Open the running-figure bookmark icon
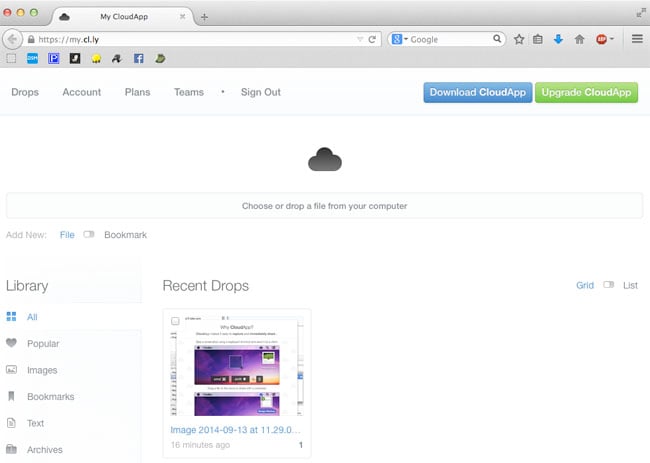Image resolution: width=650 pixels, height=463 pixels. (x=117, y=58)
